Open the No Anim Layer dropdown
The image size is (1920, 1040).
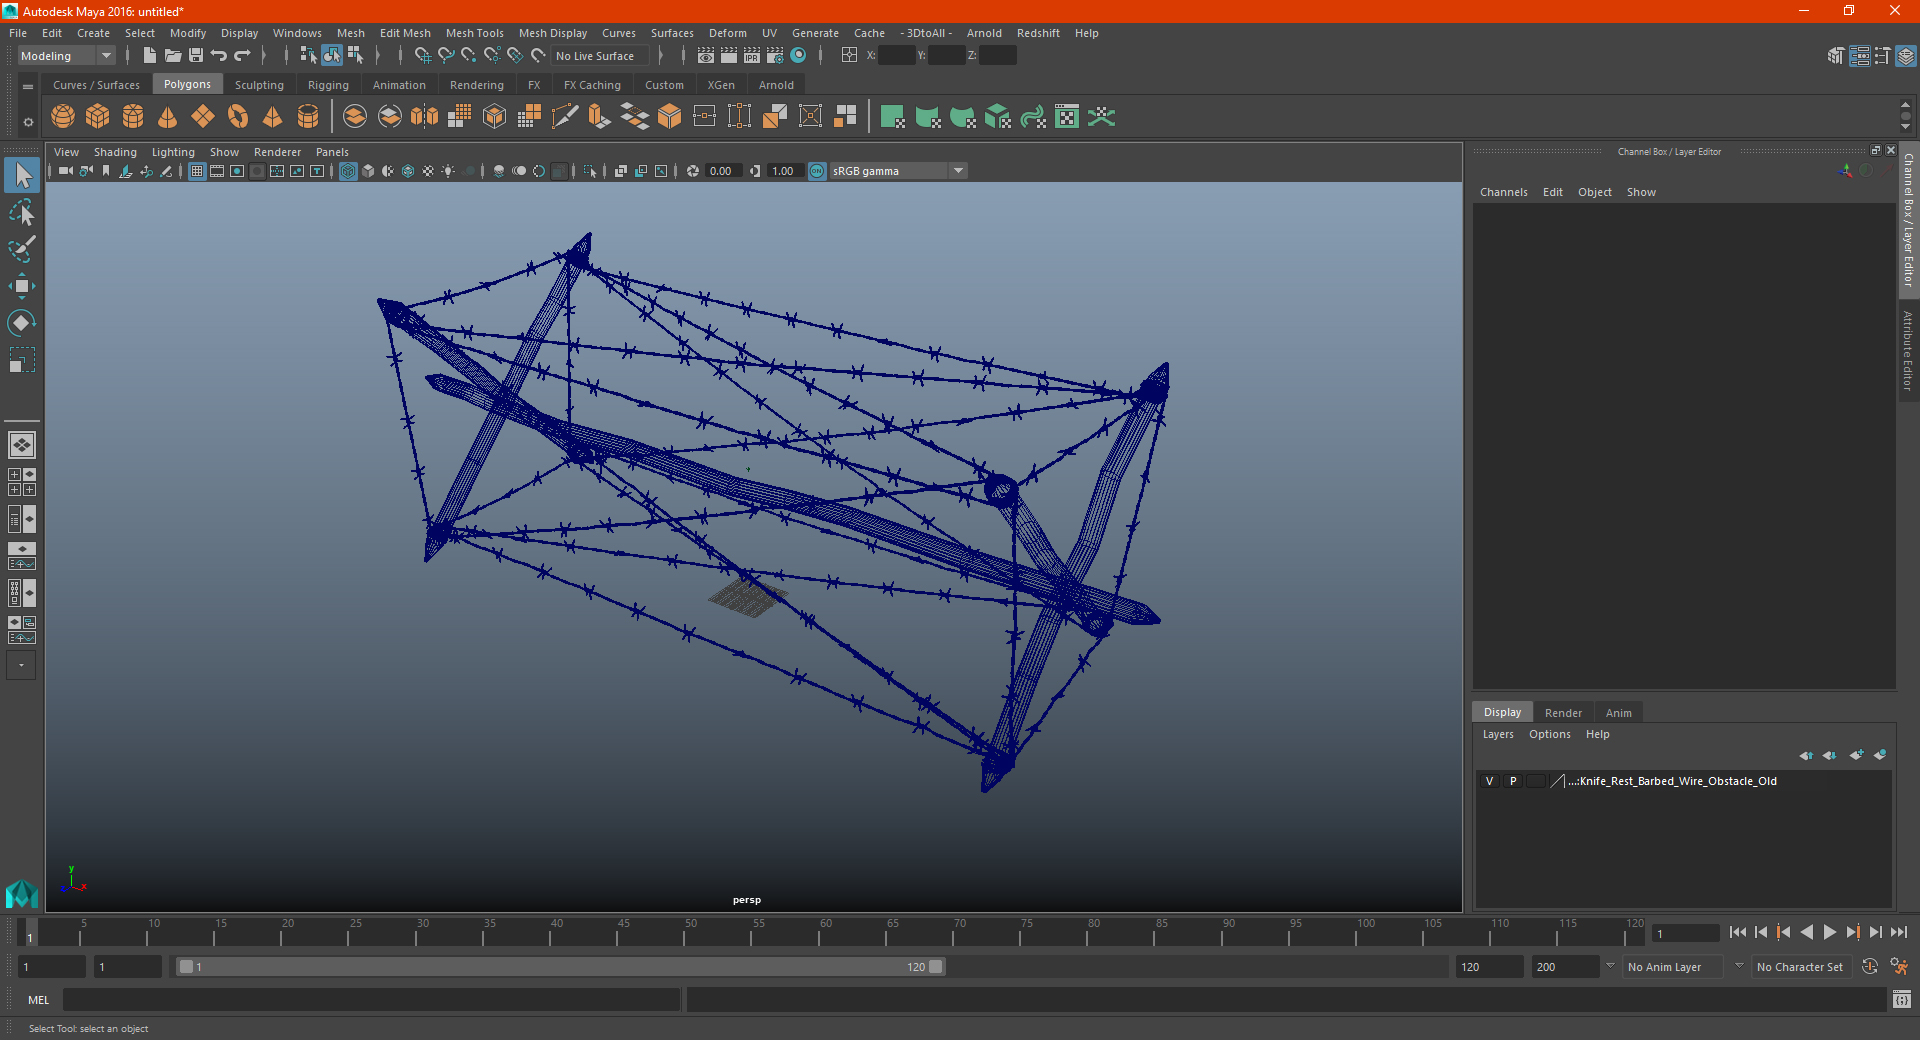tap(1674, 967)
